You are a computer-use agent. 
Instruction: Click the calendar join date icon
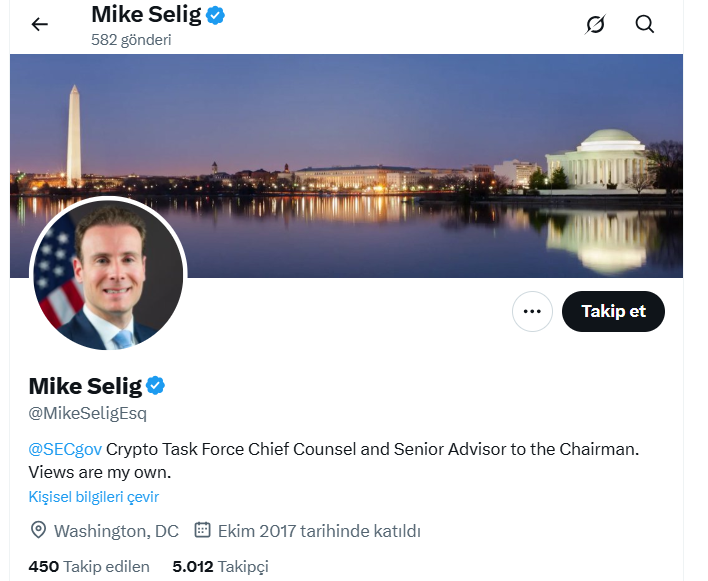click(201, 530)
